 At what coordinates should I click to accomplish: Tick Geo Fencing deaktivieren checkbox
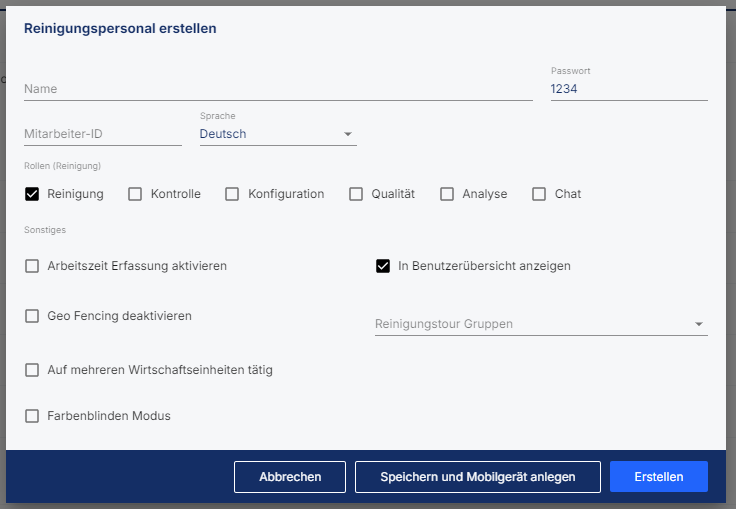(32, 316)
